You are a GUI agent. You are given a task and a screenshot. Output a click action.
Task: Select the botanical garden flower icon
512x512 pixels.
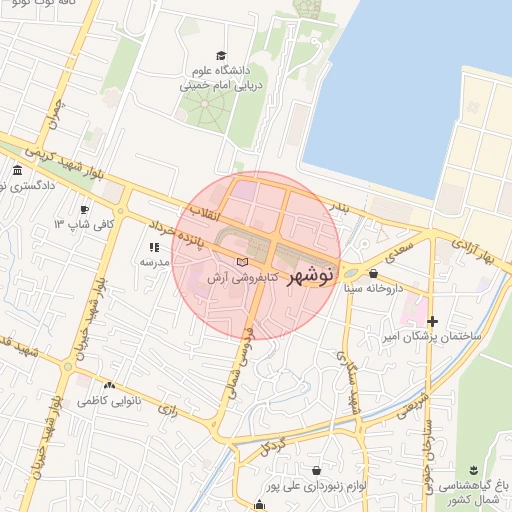474,470
